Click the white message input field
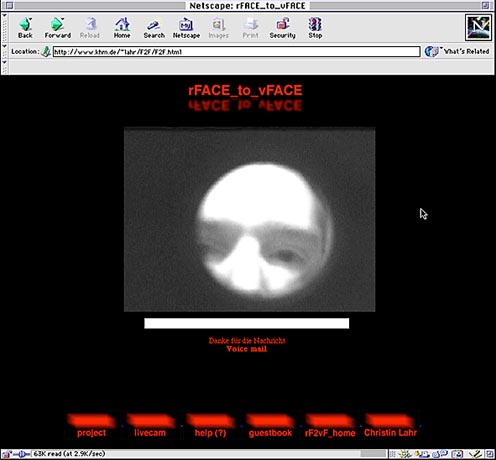Screen dimensions: 496x460 (247, 323)
